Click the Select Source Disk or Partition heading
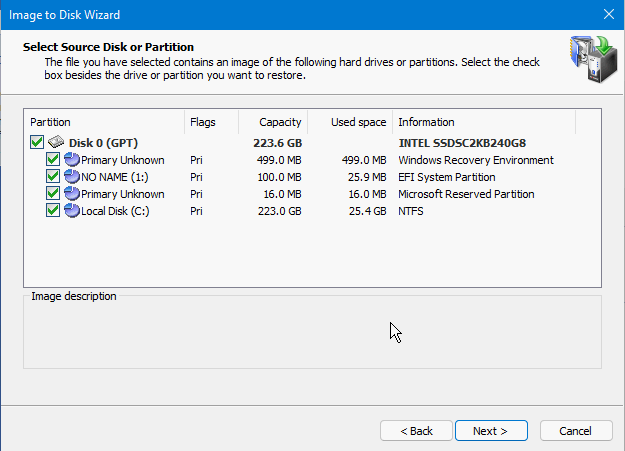625x451 pixels. pos(108,47)
